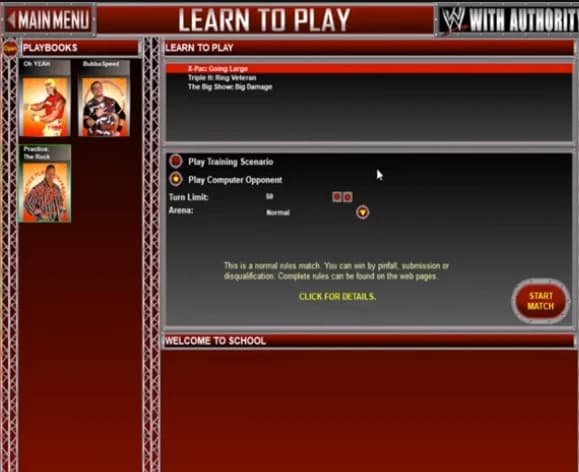Click the Open playbooks round button
The image size is (579, 472).
[10, 48]
